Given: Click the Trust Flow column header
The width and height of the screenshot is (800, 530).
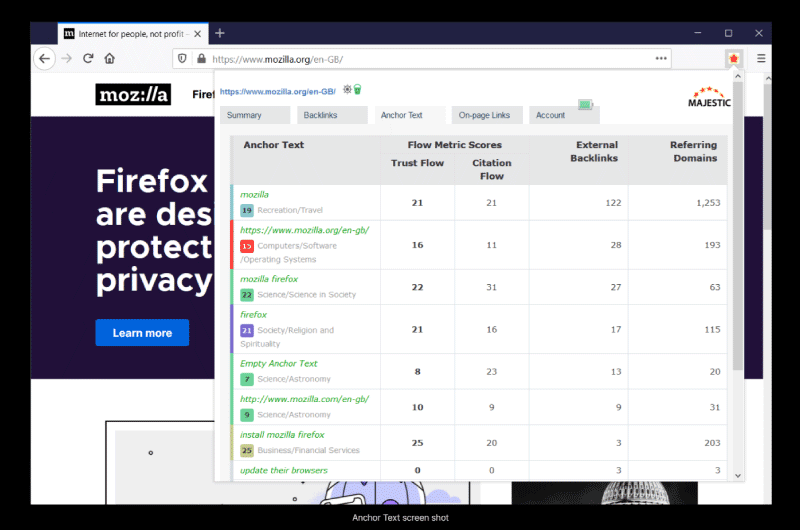Looking at the screenshot, I should tap(417, 163).
